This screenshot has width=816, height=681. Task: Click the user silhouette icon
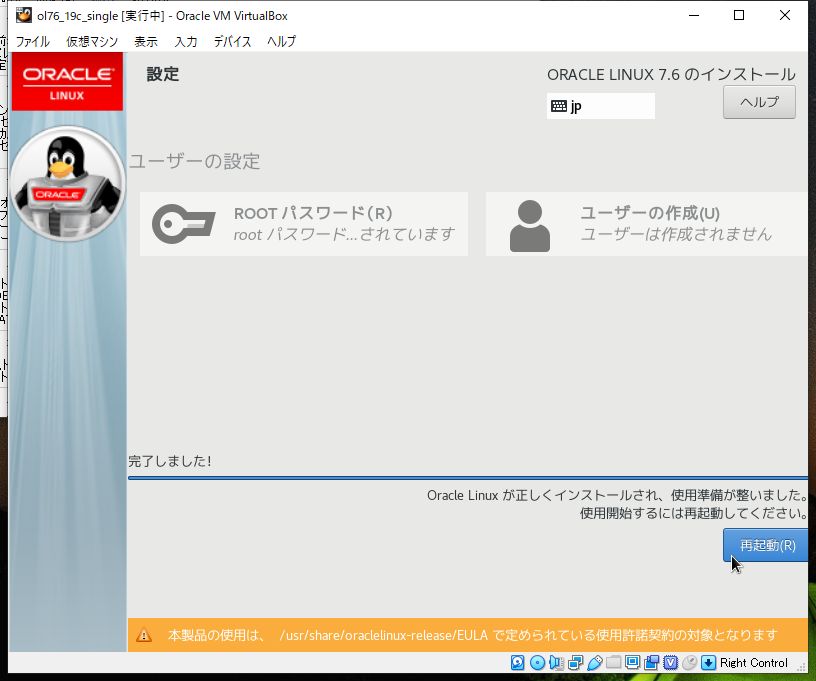530,226
